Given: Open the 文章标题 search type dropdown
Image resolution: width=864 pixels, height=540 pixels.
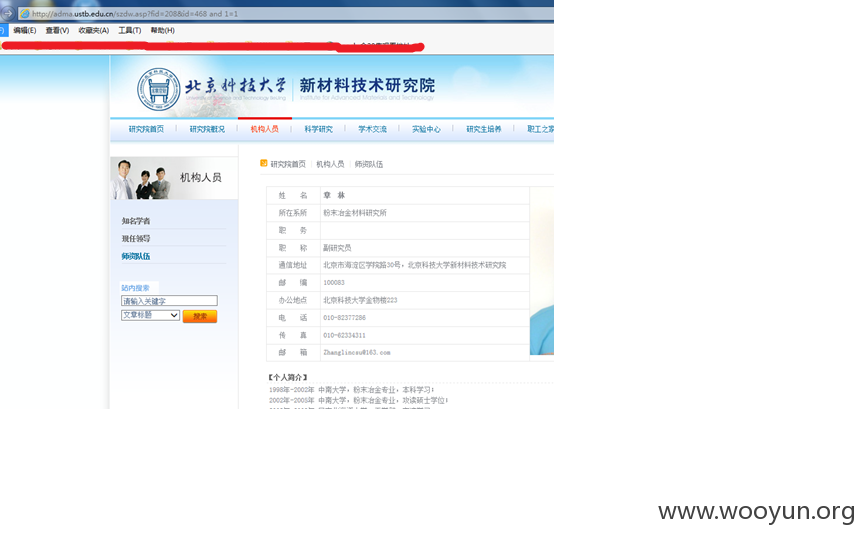Looking at the screenshot, I should (x=150, y=315).
